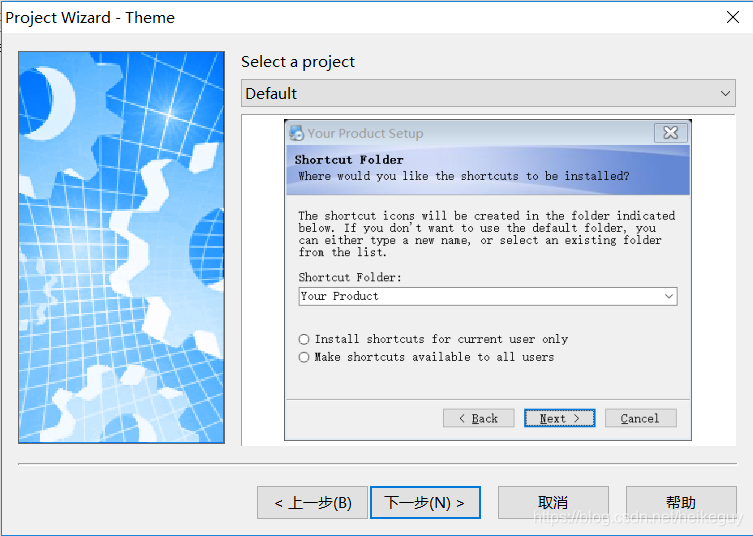Click the blue gears wizard banner image
The width and height of the screenshot is (753, 536).
(121, 247)
